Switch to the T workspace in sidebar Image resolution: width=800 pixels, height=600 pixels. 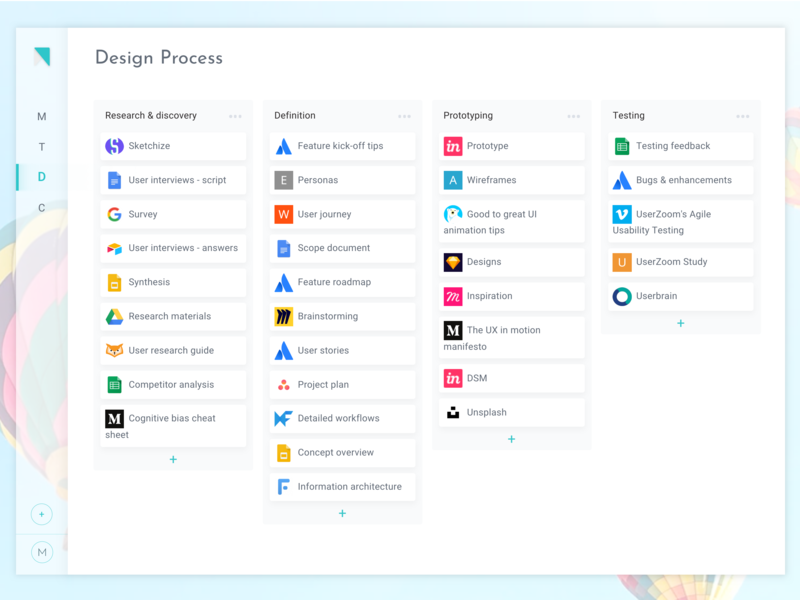[x=42, y=147]
